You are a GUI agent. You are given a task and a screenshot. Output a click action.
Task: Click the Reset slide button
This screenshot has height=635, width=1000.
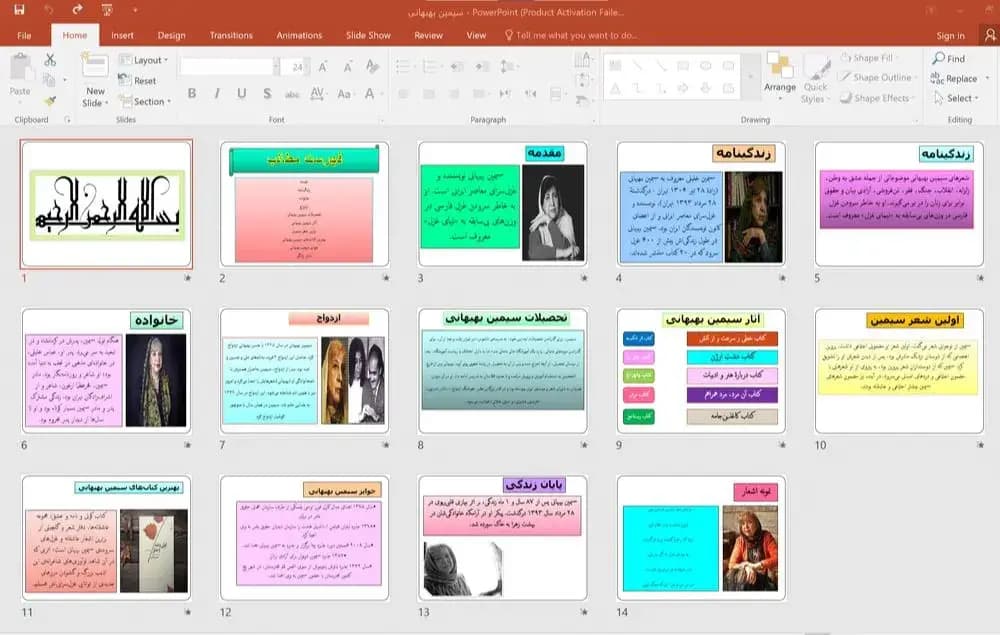tap(137, 81)
